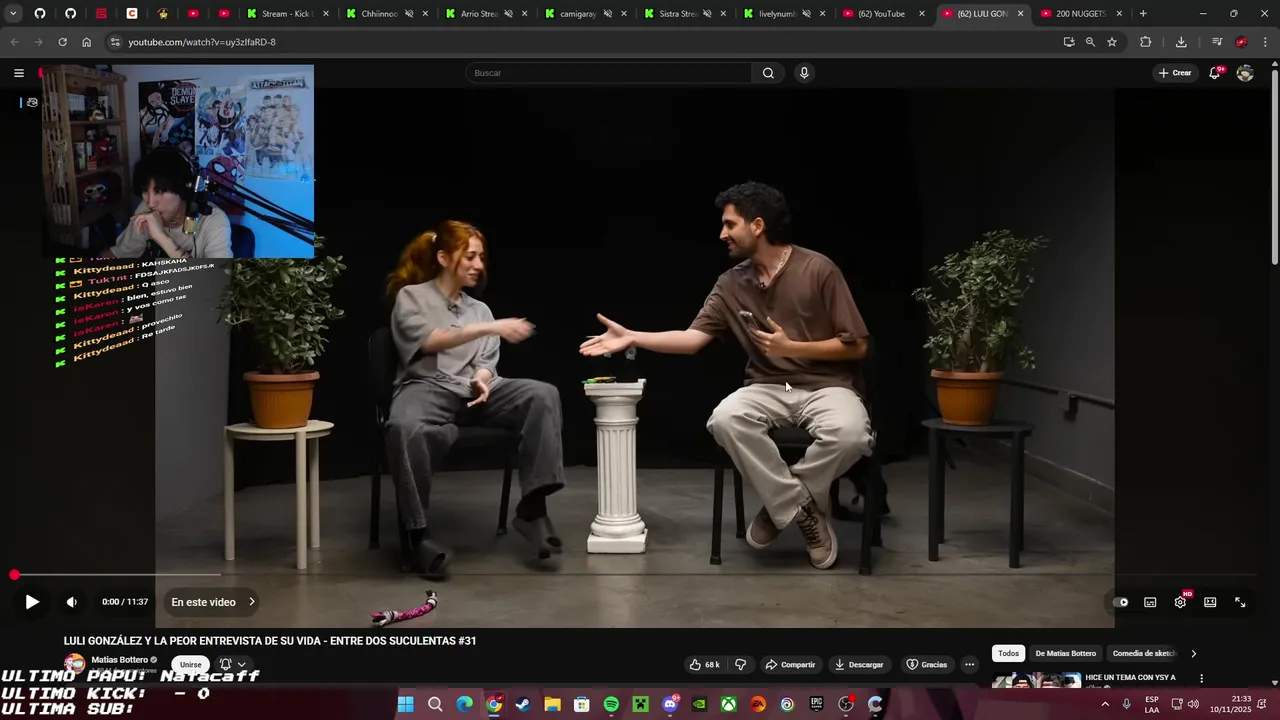Open the Chrome tab search dropdown
The width and height of the screenshot is (1280, 720).
coord(13,14)
